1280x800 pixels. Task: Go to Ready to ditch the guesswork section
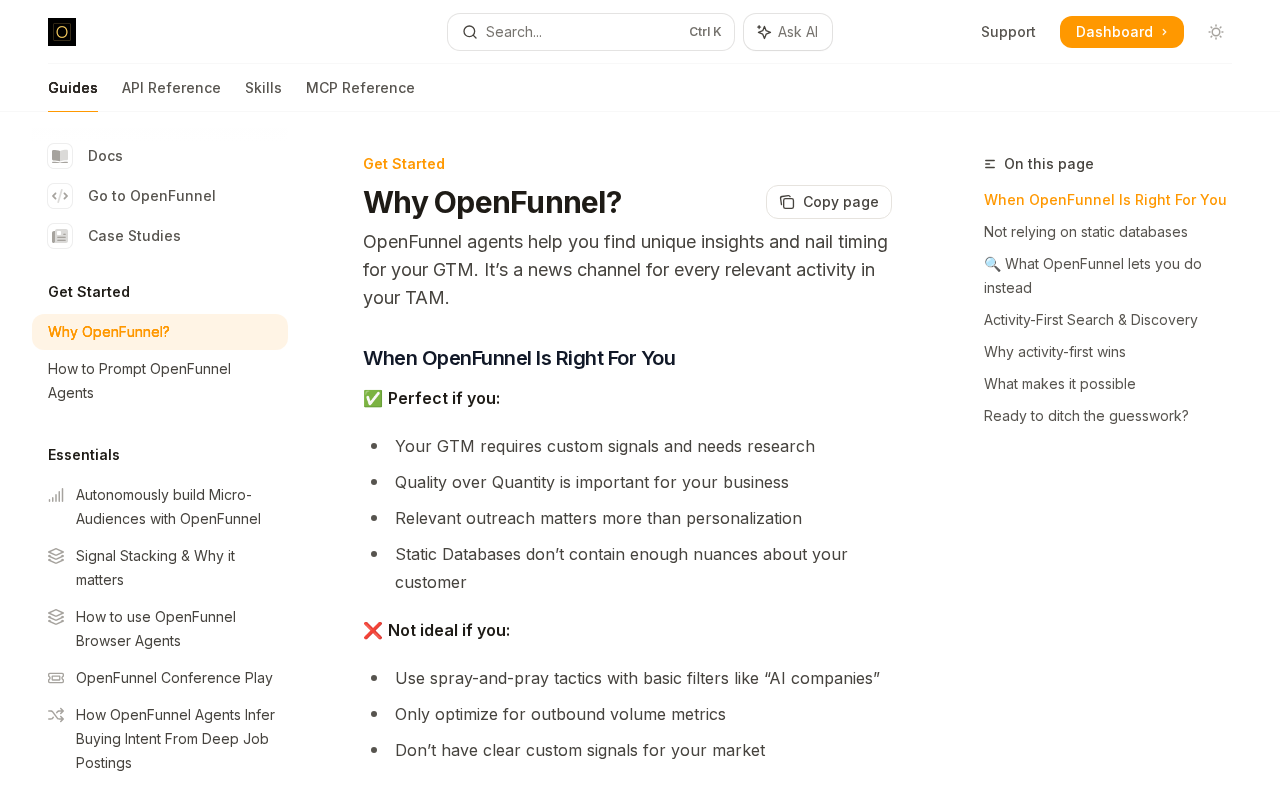1086,416
